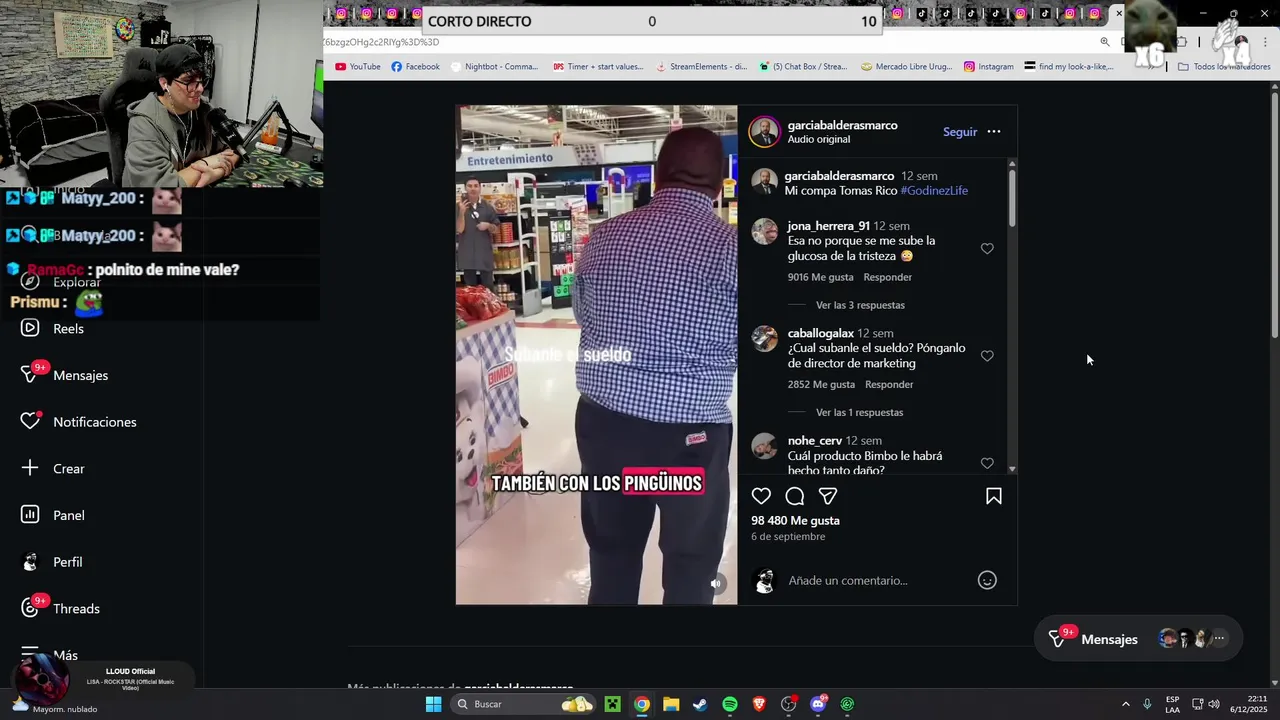Reply to jona_herrera_91's comment

[x=888, y=277]
